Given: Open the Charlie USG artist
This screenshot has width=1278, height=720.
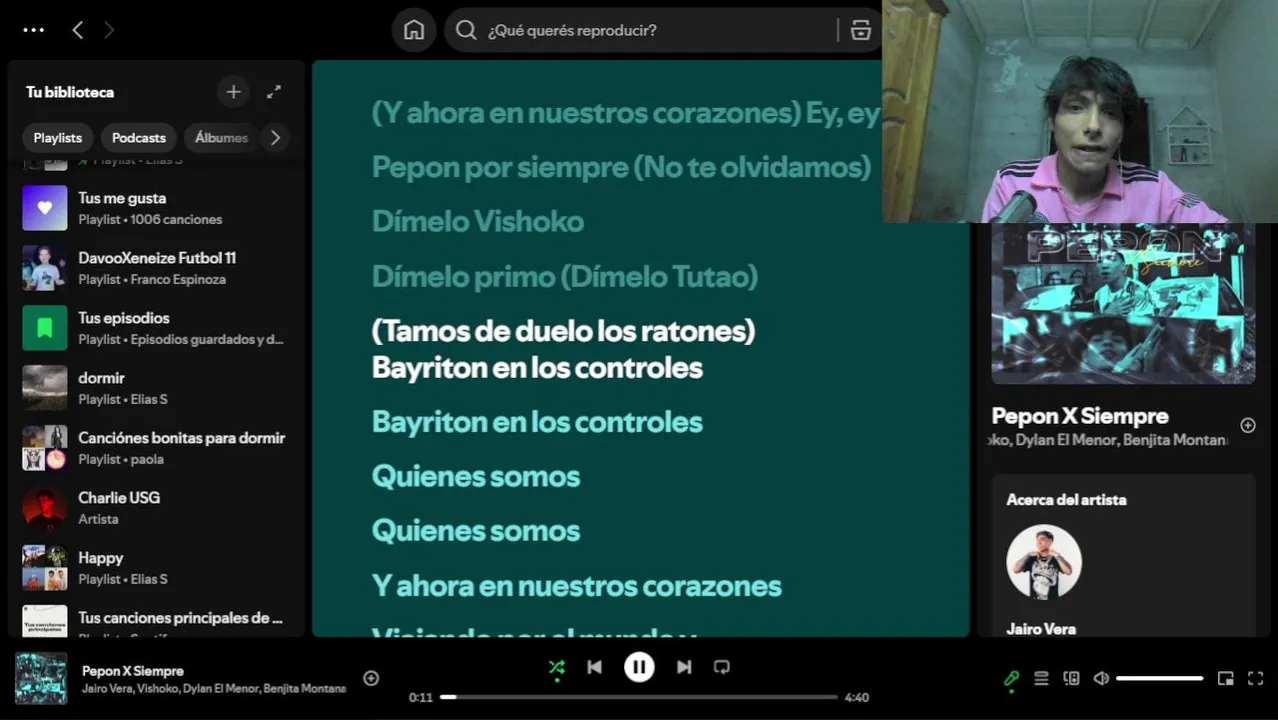Looking at the screenshot, I should pyautogui.click(x=156, y=508).
